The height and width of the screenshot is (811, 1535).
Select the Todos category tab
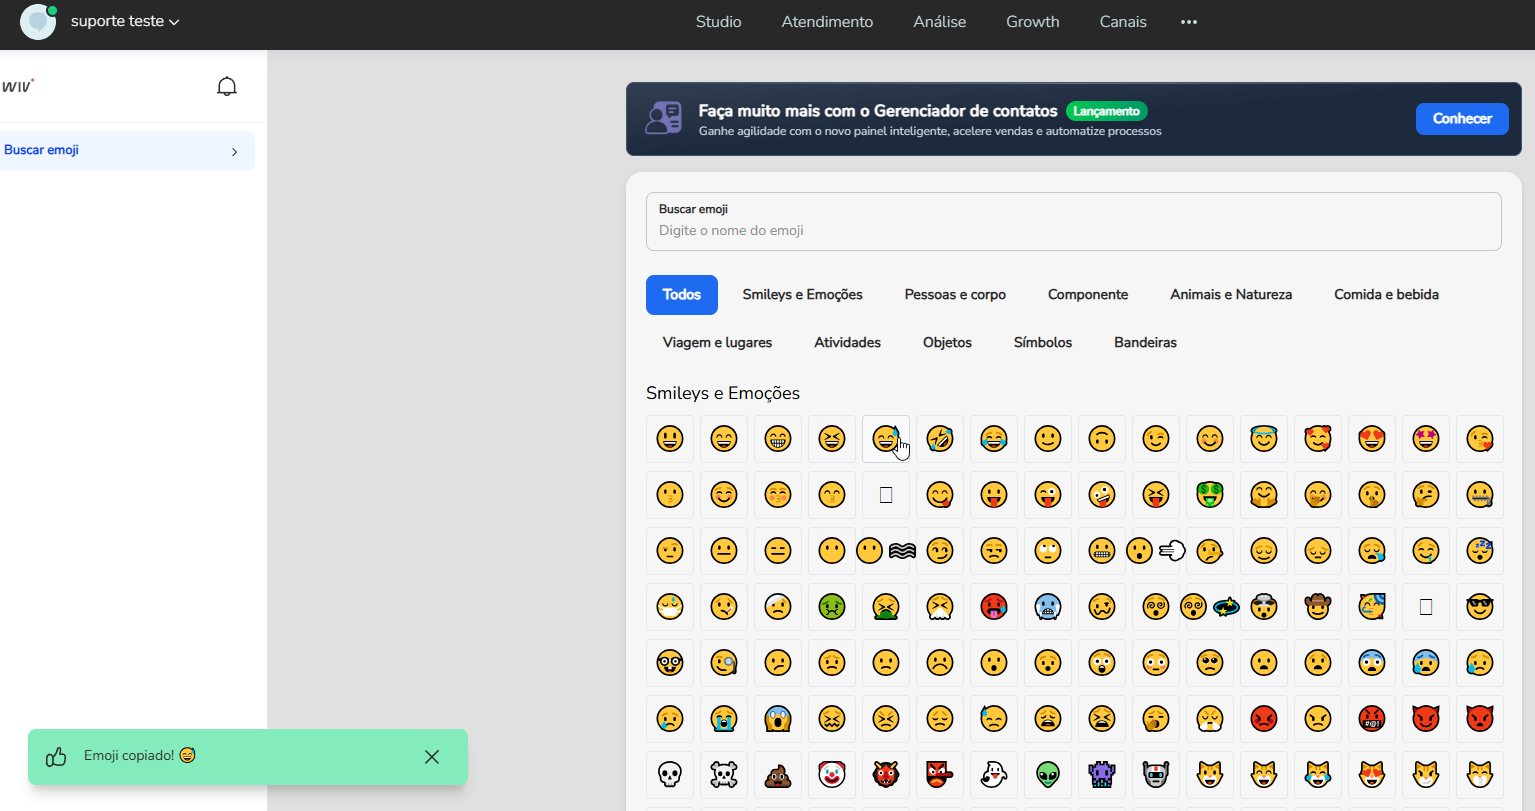click(x=682, y=295)
